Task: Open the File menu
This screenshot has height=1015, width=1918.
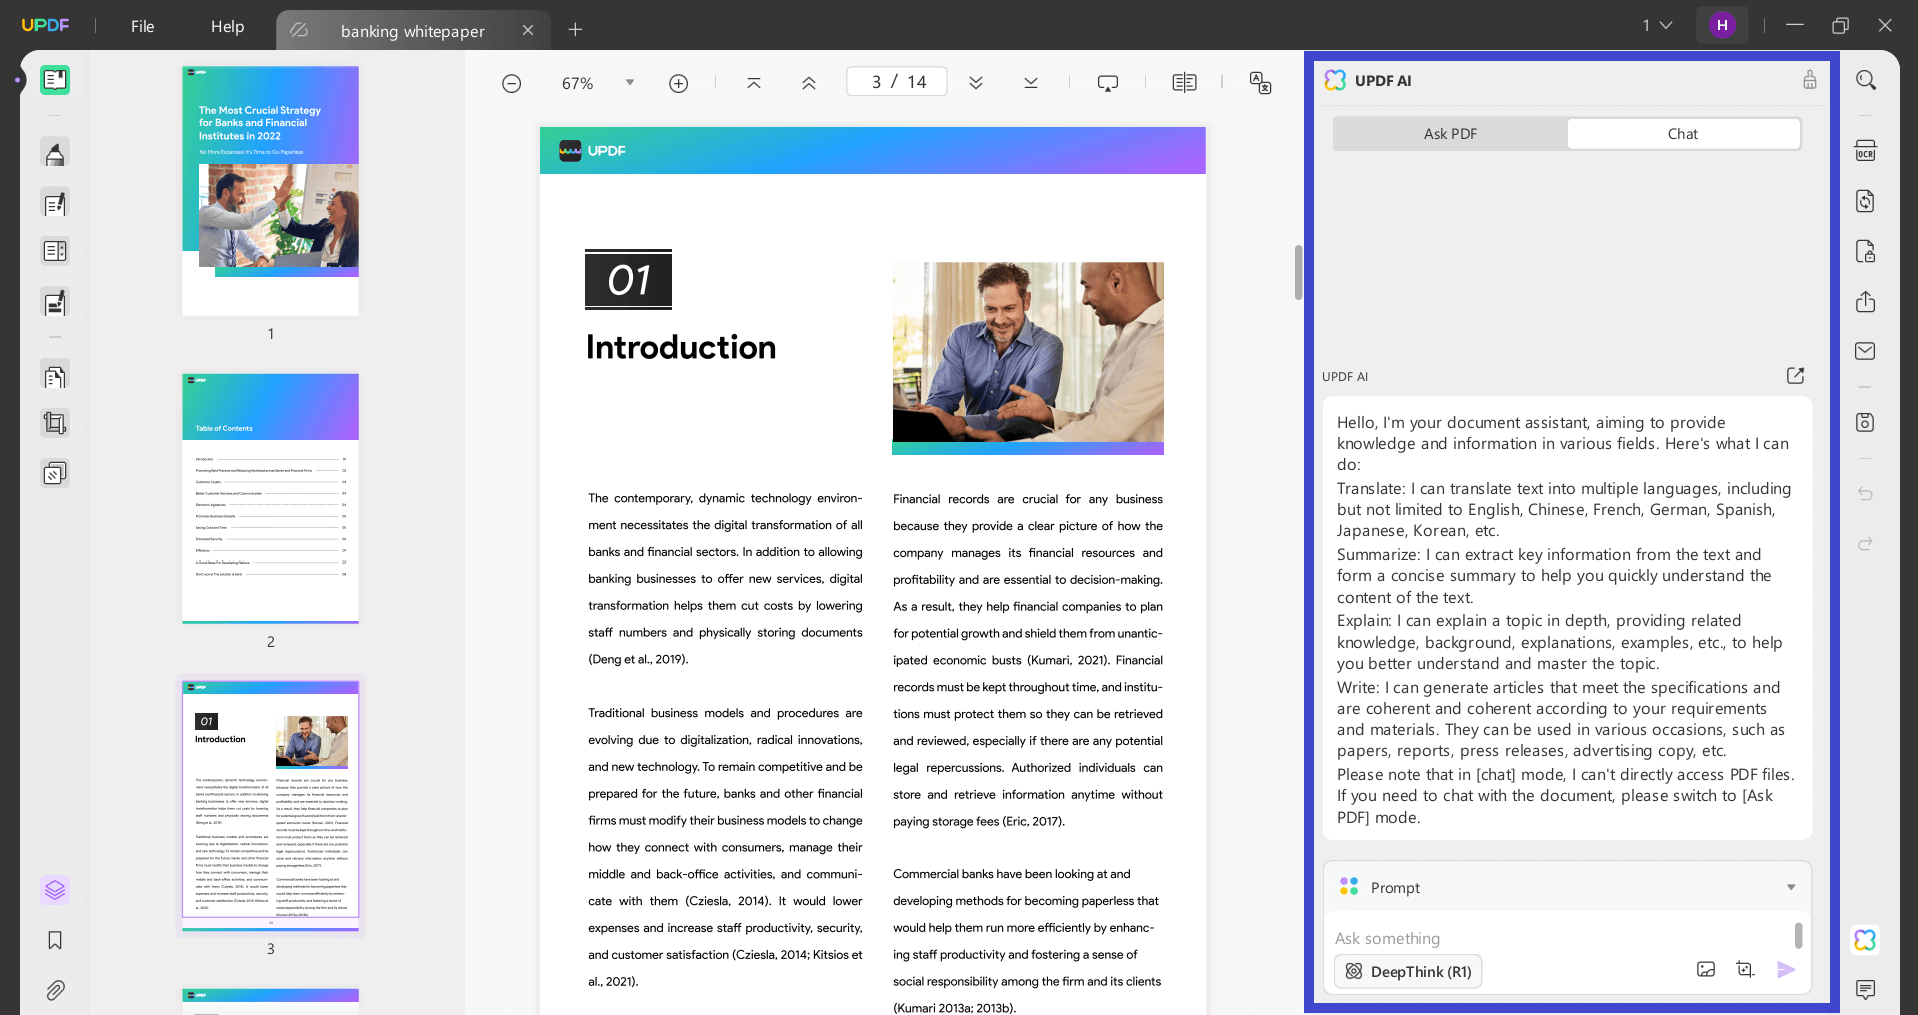Action: click(x=142, y=26)
